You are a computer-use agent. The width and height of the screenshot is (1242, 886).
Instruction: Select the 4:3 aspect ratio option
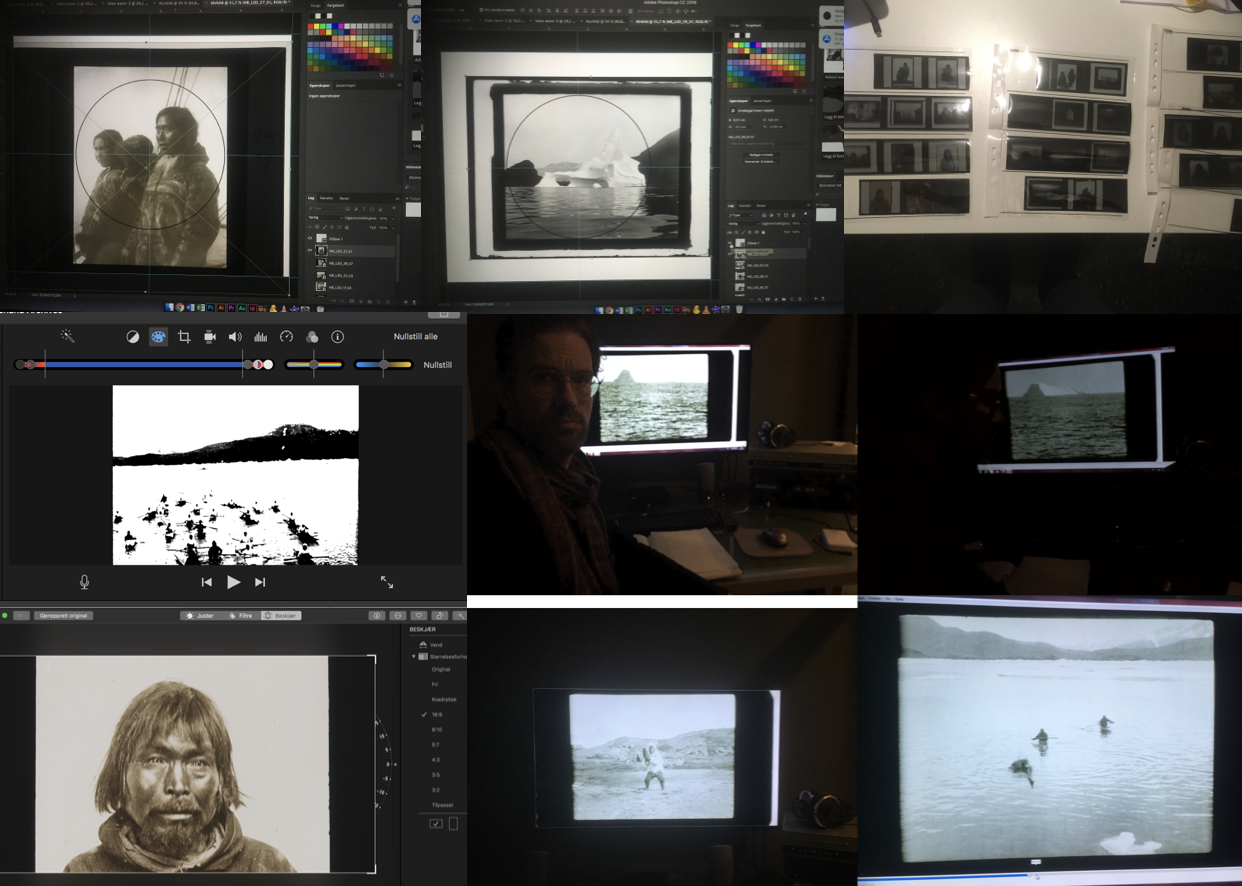(x=435, y=759)
